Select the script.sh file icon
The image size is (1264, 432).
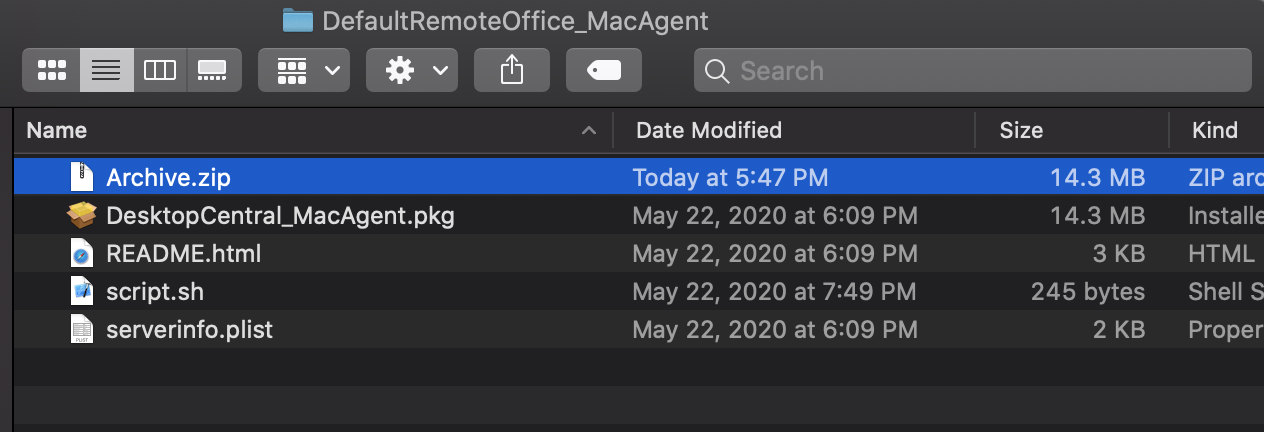click(x=81, y=292)
